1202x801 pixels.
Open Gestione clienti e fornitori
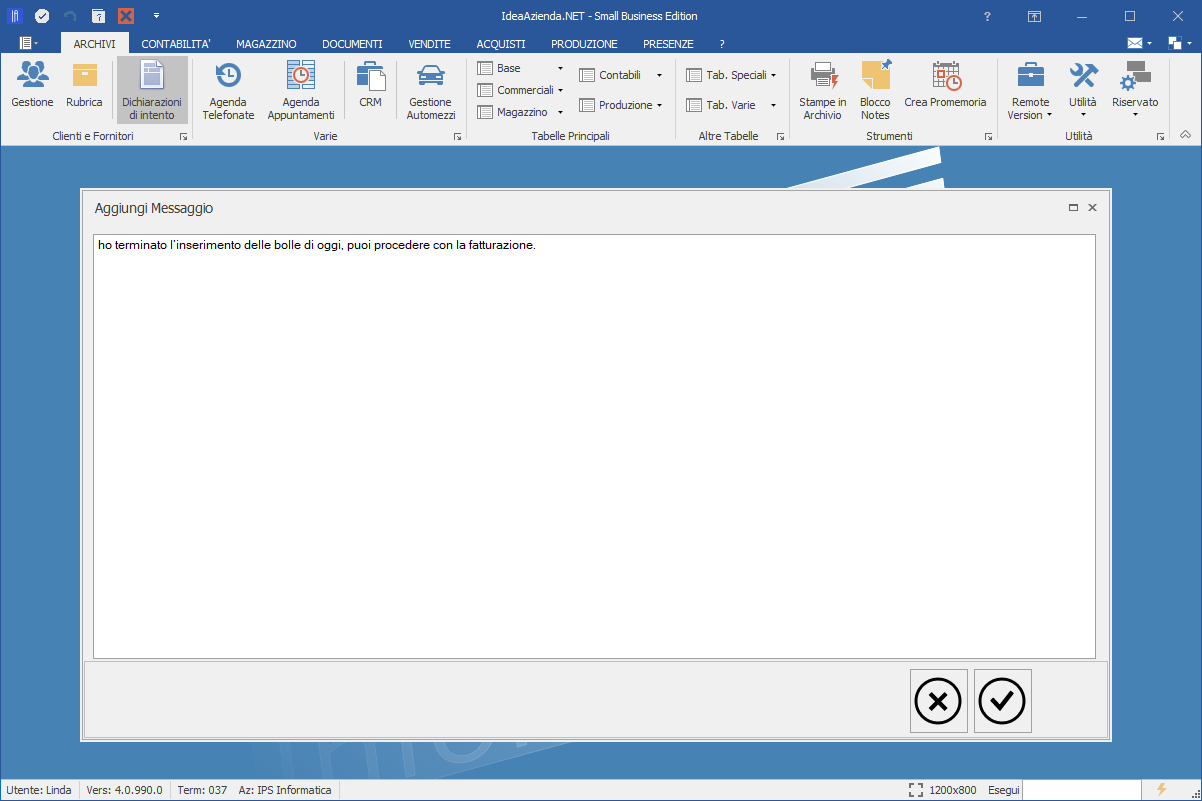click(32, 84)
